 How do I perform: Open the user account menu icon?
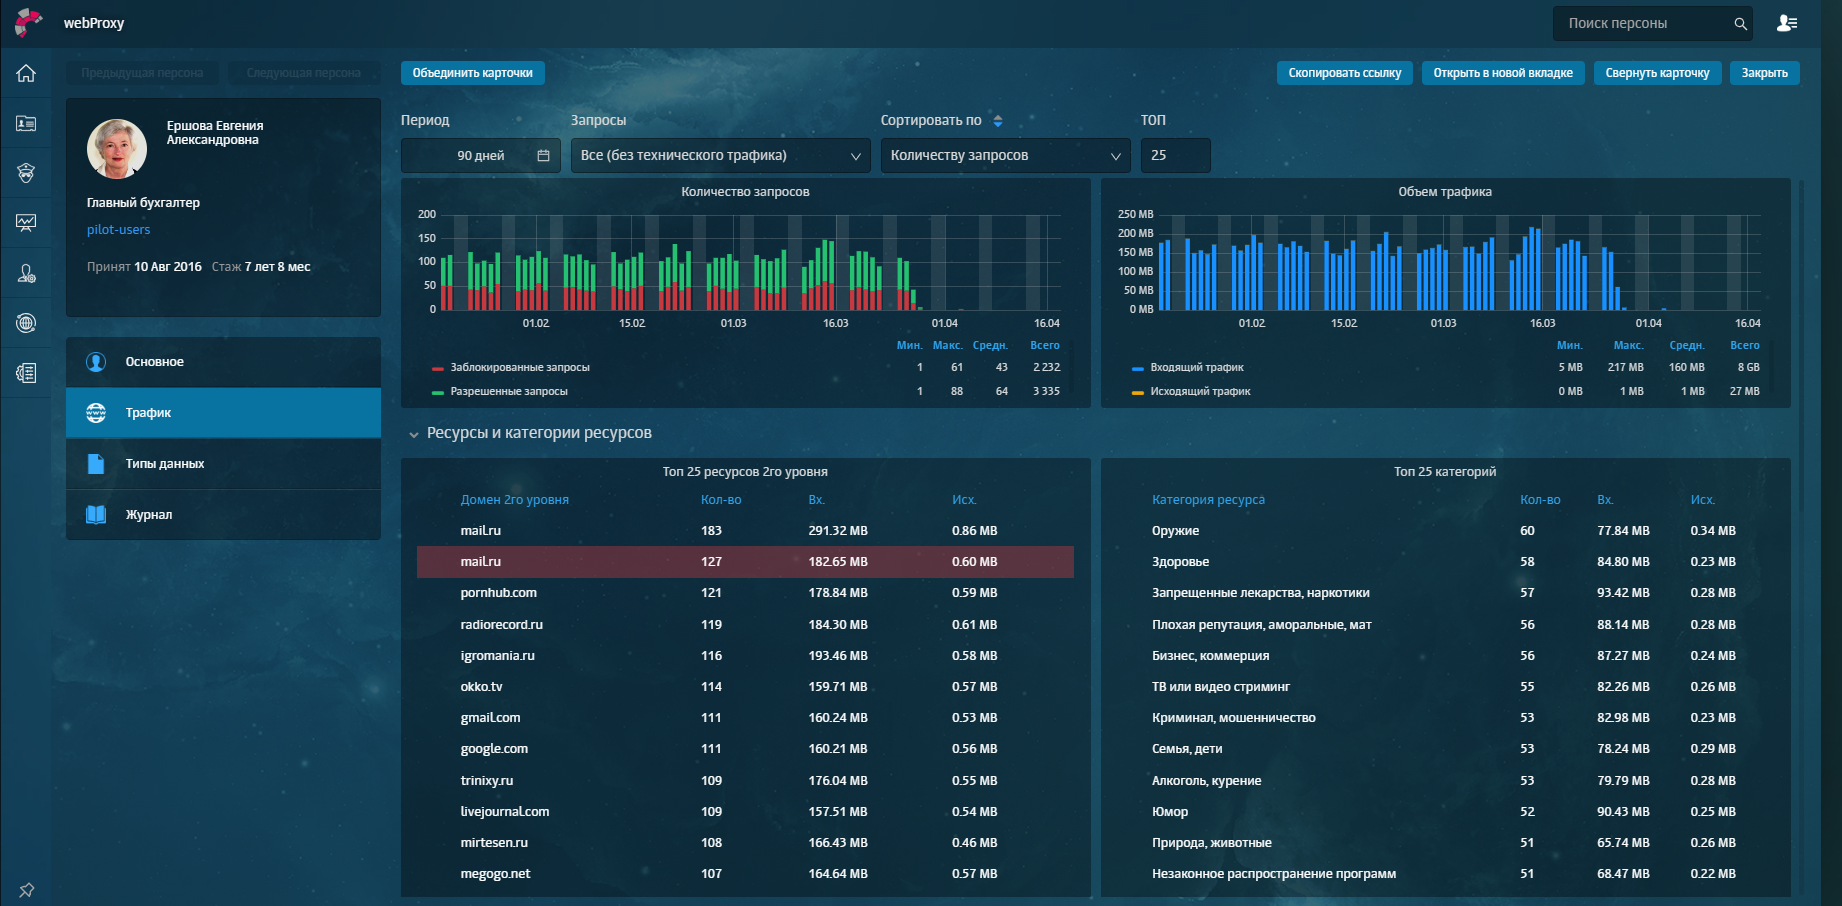[x=1787, y=23]
